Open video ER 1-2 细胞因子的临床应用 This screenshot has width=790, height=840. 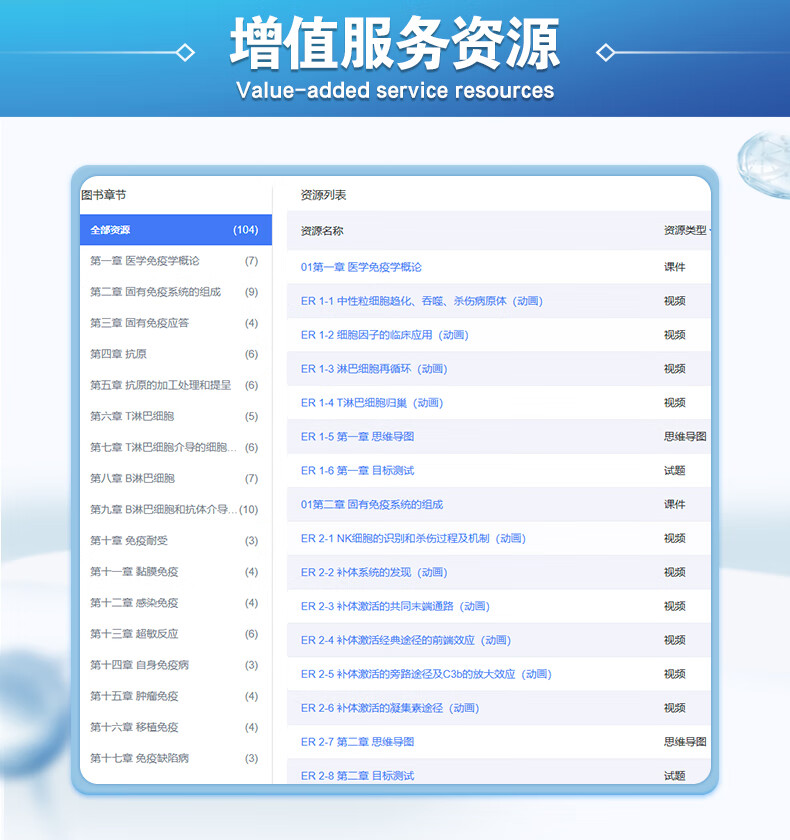384,335
